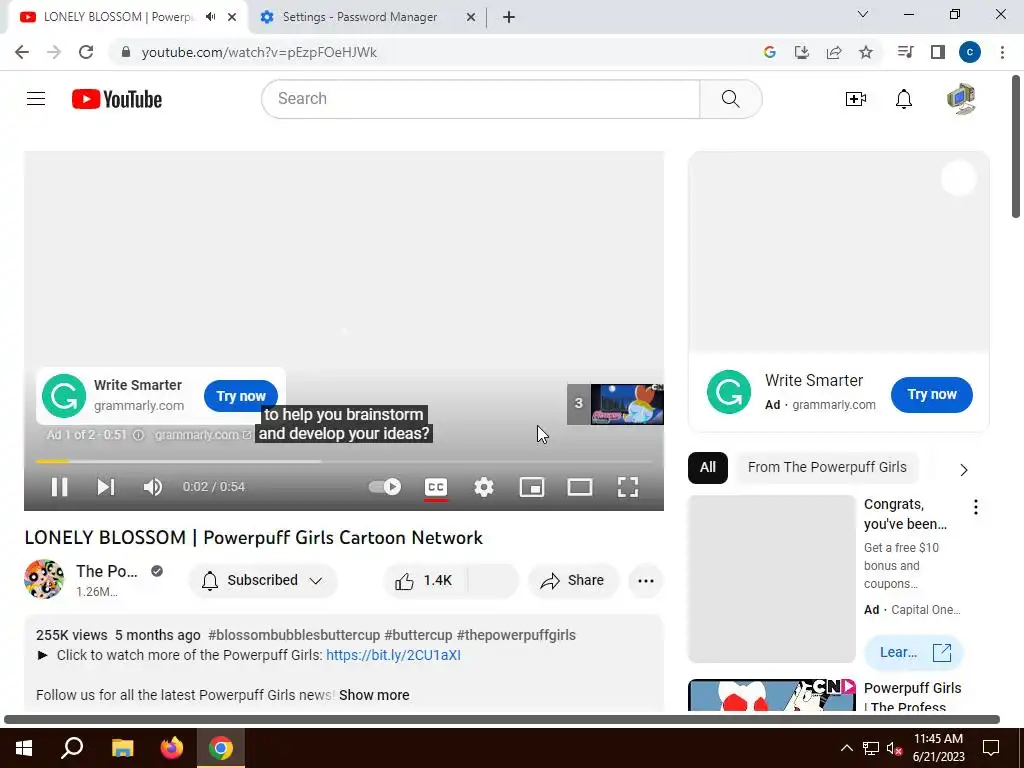Show next filter chips arrow
Screen dimensions: 1024x768
964,470
